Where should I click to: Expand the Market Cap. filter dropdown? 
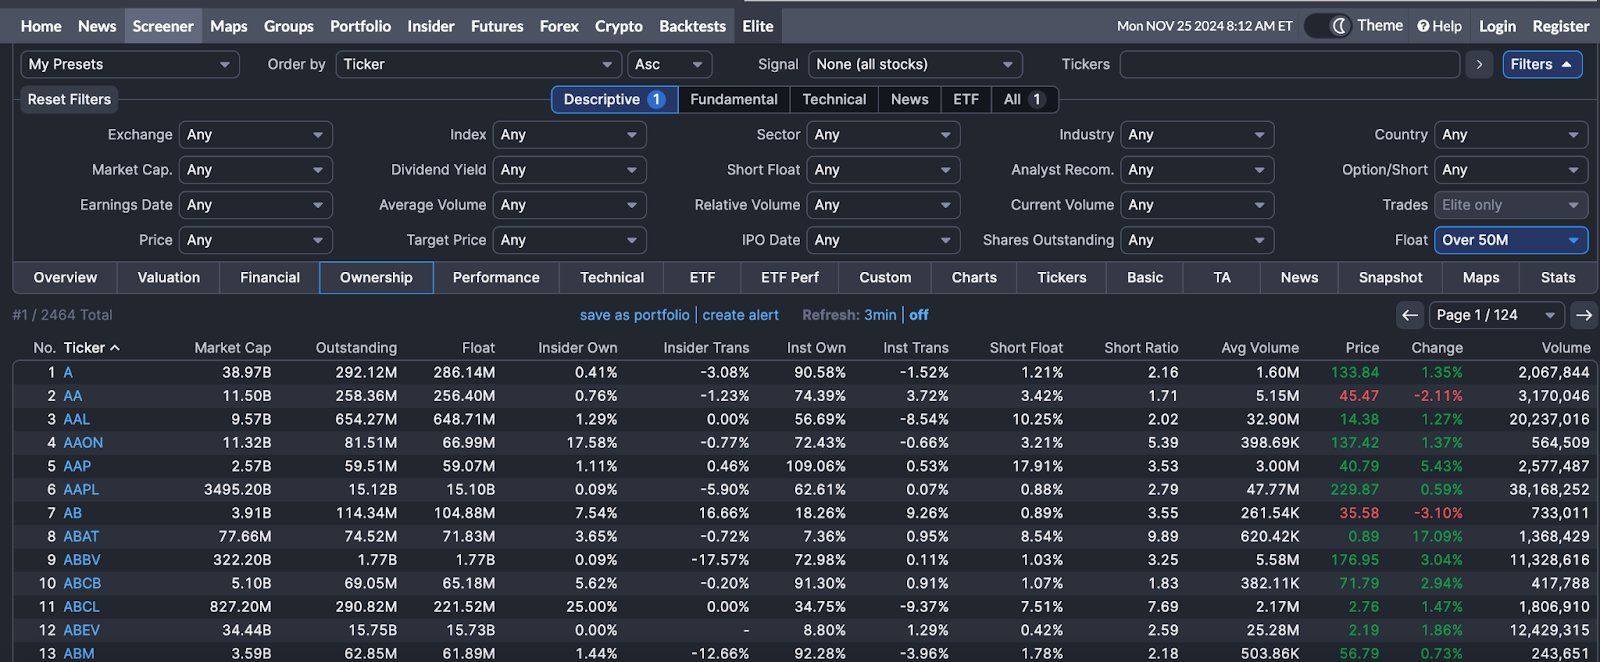point(255,170)
